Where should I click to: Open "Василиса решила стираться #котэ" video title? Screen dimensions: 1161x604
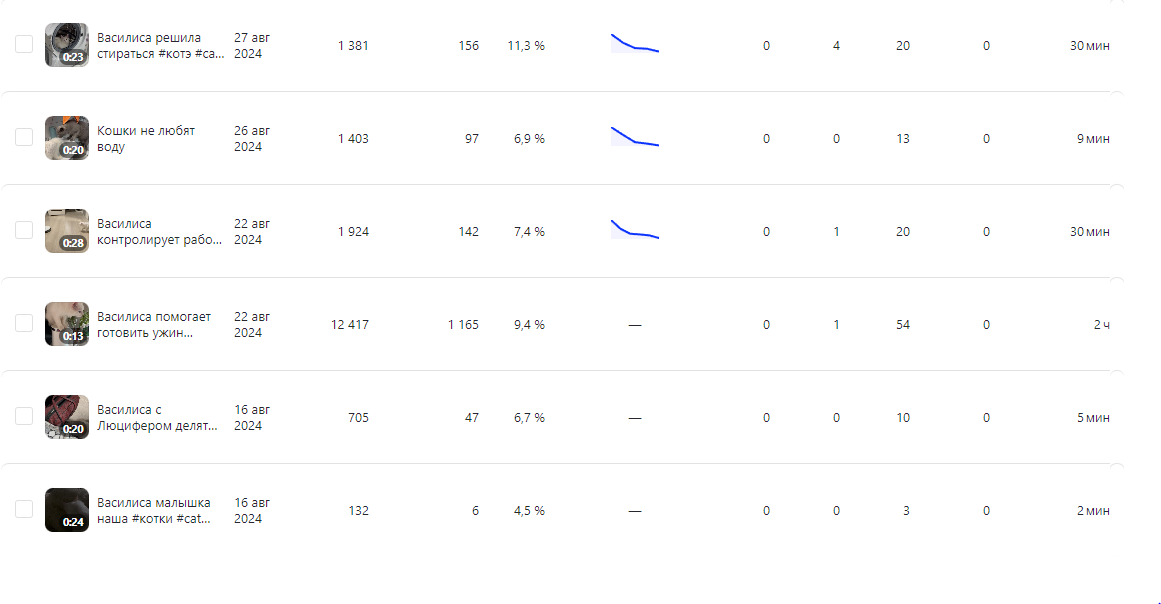pyautogui.click(x=161, y=45)
